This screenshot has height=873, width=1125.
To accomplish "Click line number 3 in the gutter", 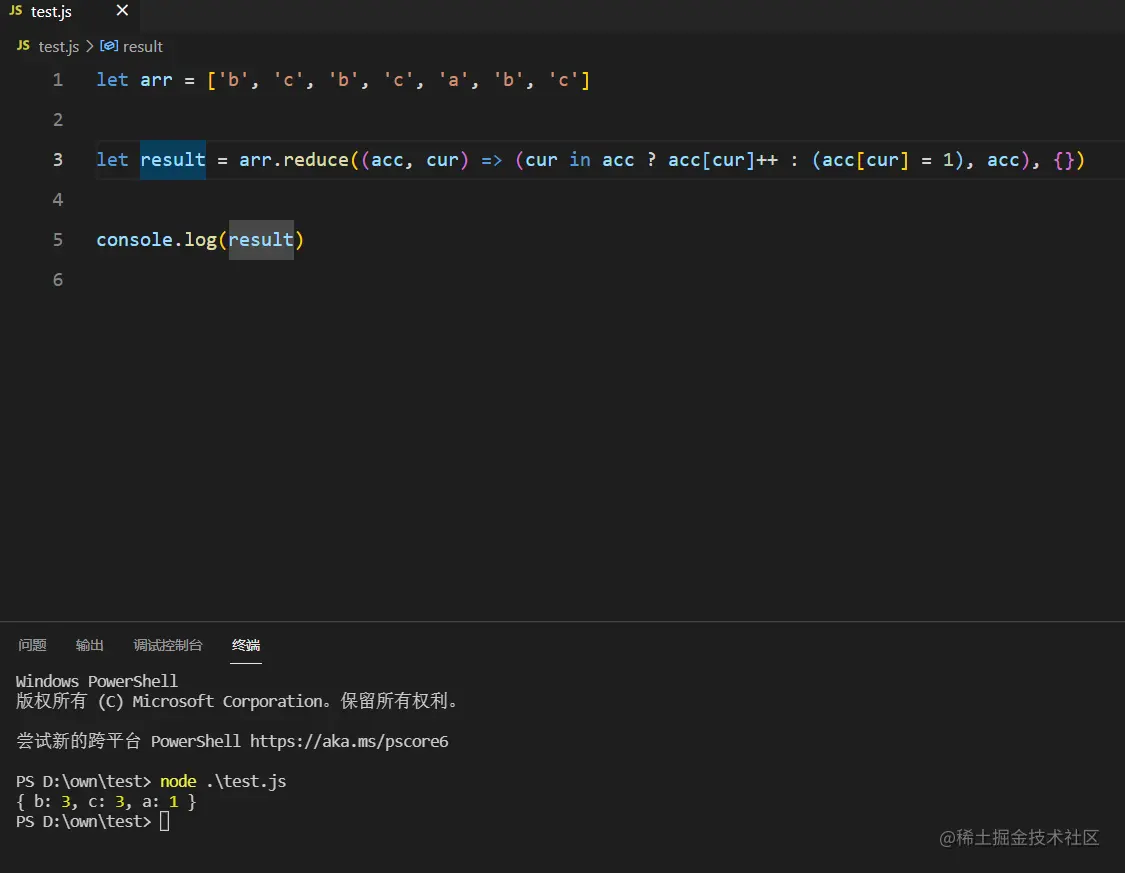I will pos(57,159).
